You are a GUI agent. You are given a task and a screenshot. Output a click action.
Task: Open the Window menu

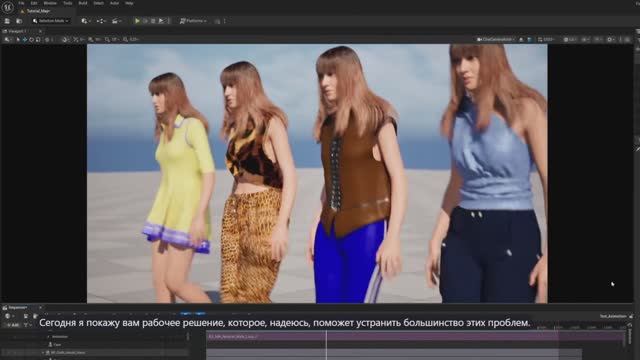coord(50,3)
